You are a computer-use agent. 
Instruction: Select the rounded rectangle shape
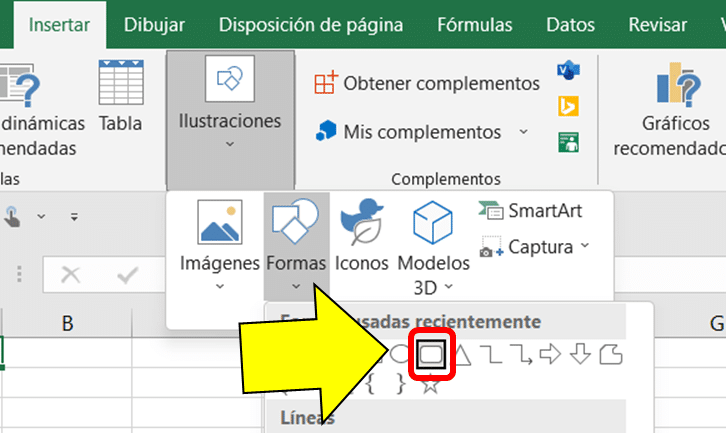432,353
